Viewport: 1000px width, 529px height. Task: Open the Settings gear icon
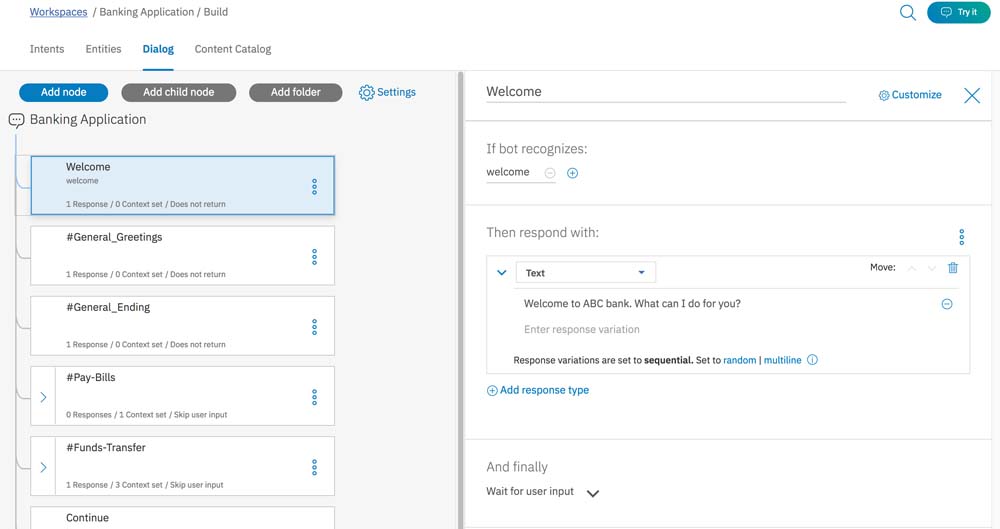tap(367, 92)
